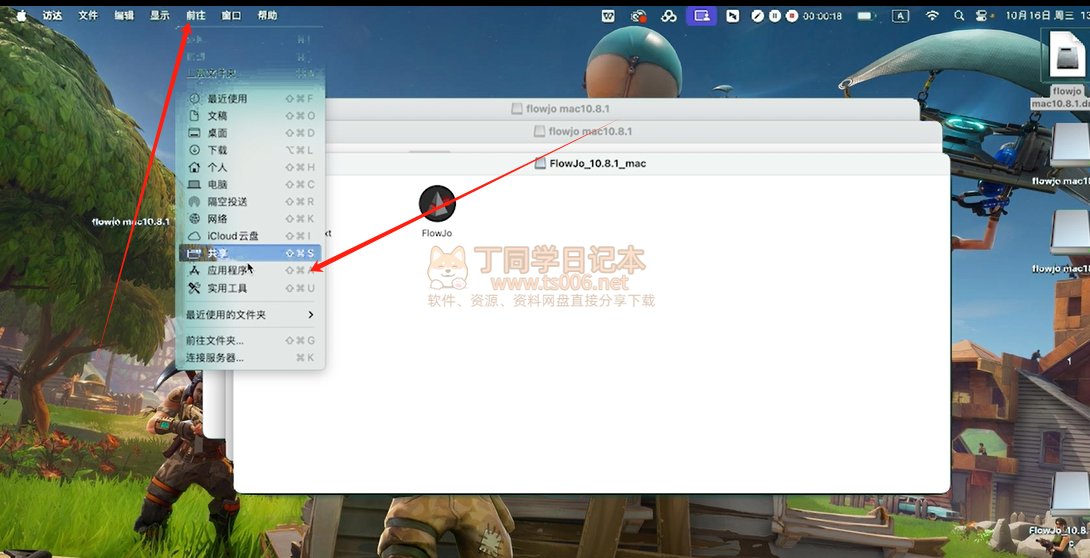Click the cloud sync status icon with red dot

click(639, 15)
